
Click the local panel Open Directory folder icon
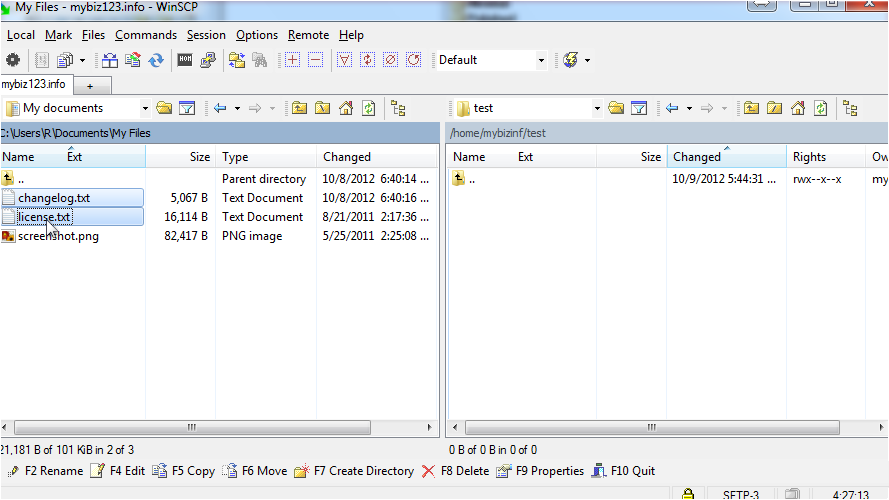pos(164,108)
